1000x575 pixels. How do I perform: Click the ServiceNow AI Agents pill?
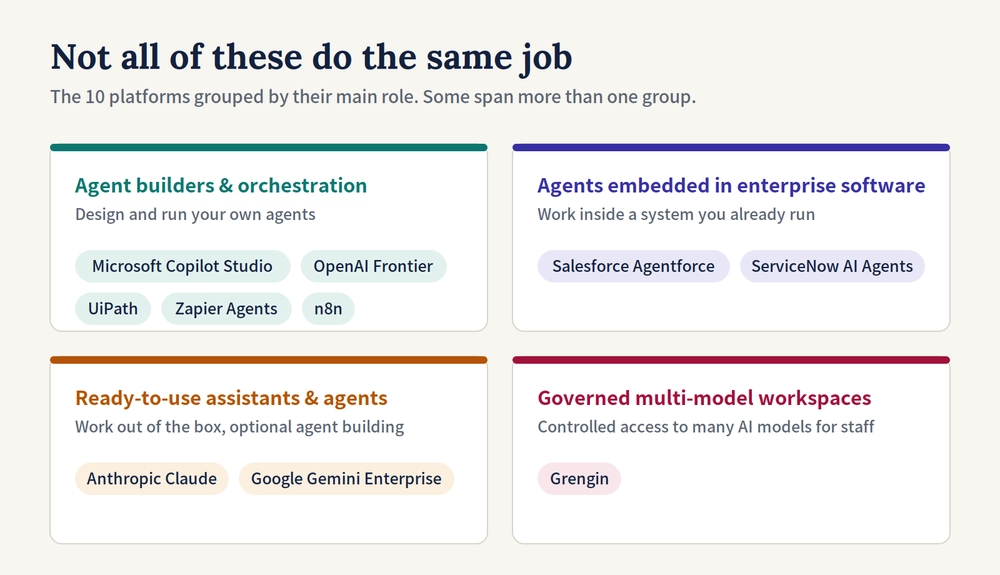point(832,266)
